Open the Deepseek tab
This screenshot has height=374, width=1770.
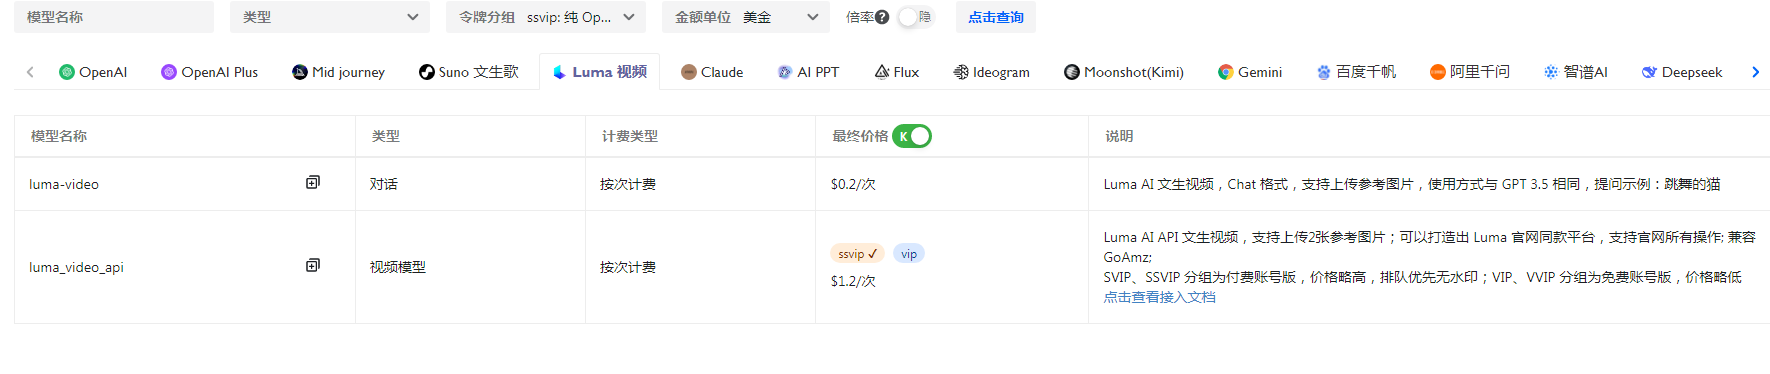(x=1682, y=72)
